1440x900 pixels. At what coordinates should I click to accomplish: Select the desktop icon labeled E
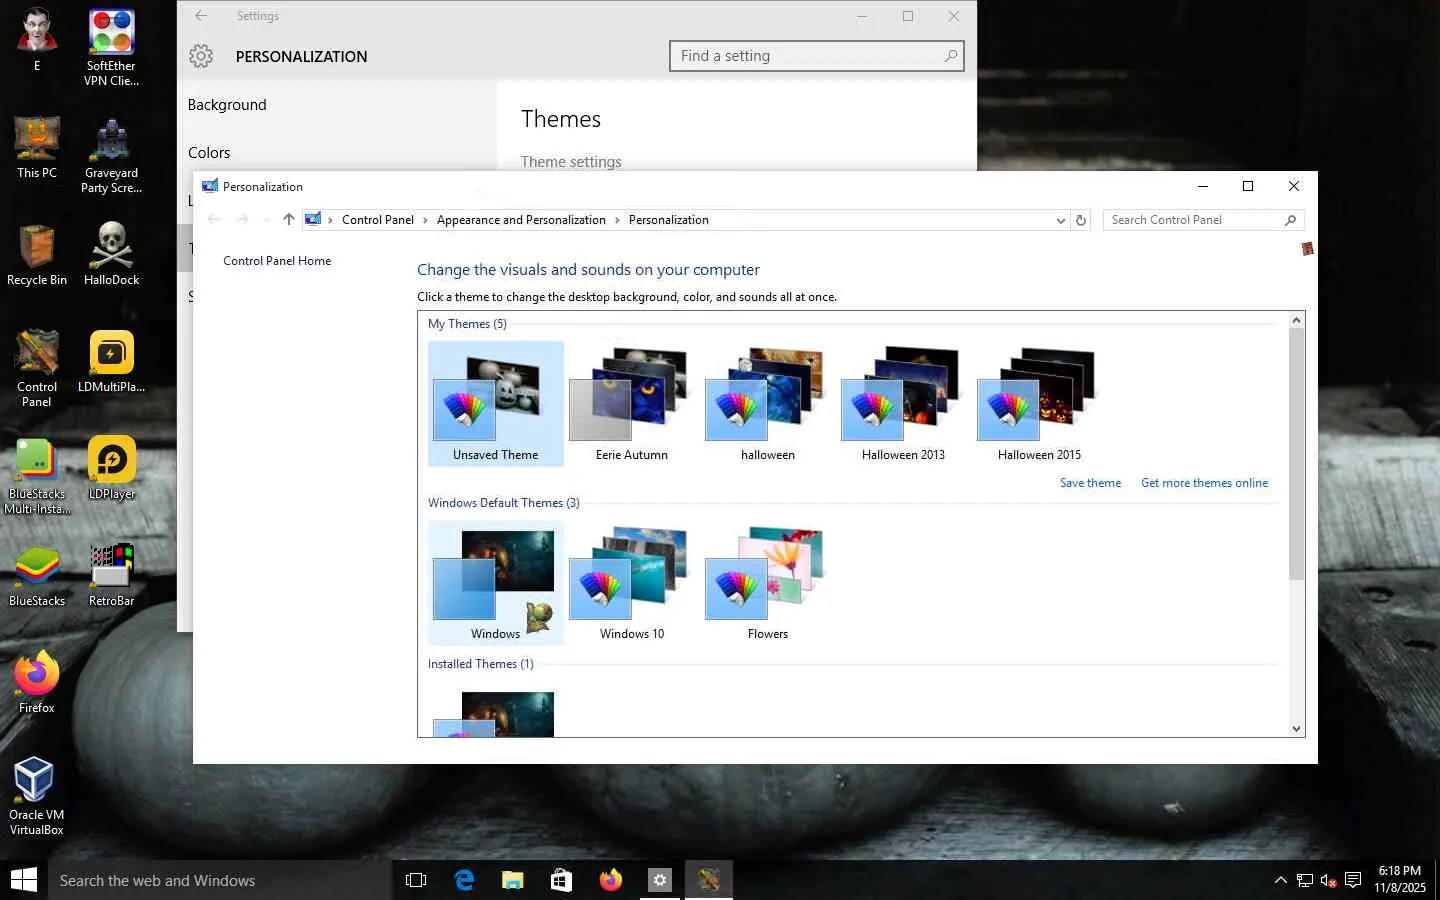pyautogui.click(x=37, y=41)
